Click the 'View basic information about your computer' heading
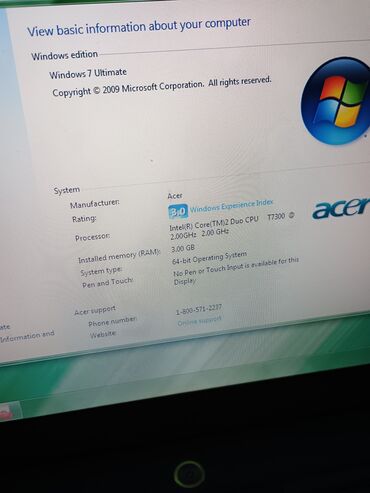The width and height of the screenshot is (370, 493). point(139,27)
